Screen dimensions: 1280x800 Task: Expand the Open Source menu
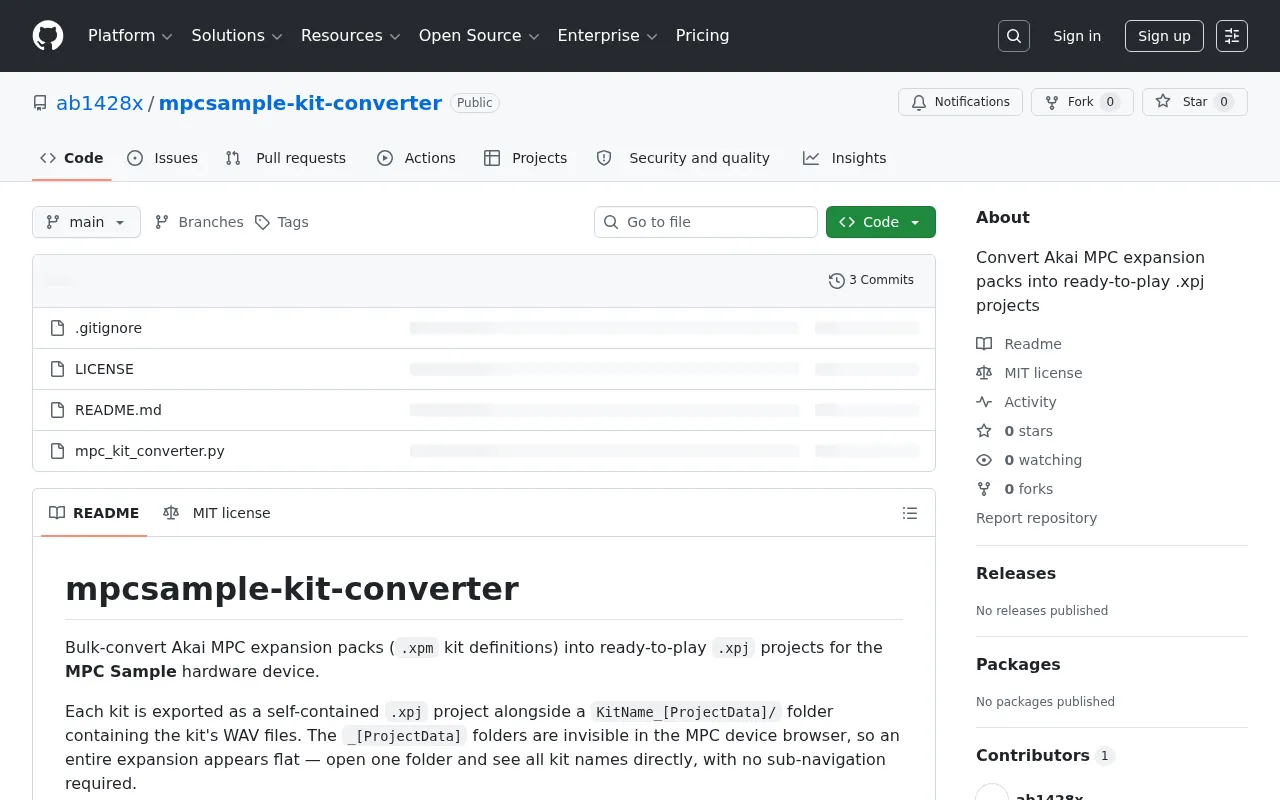coord(479,36)
